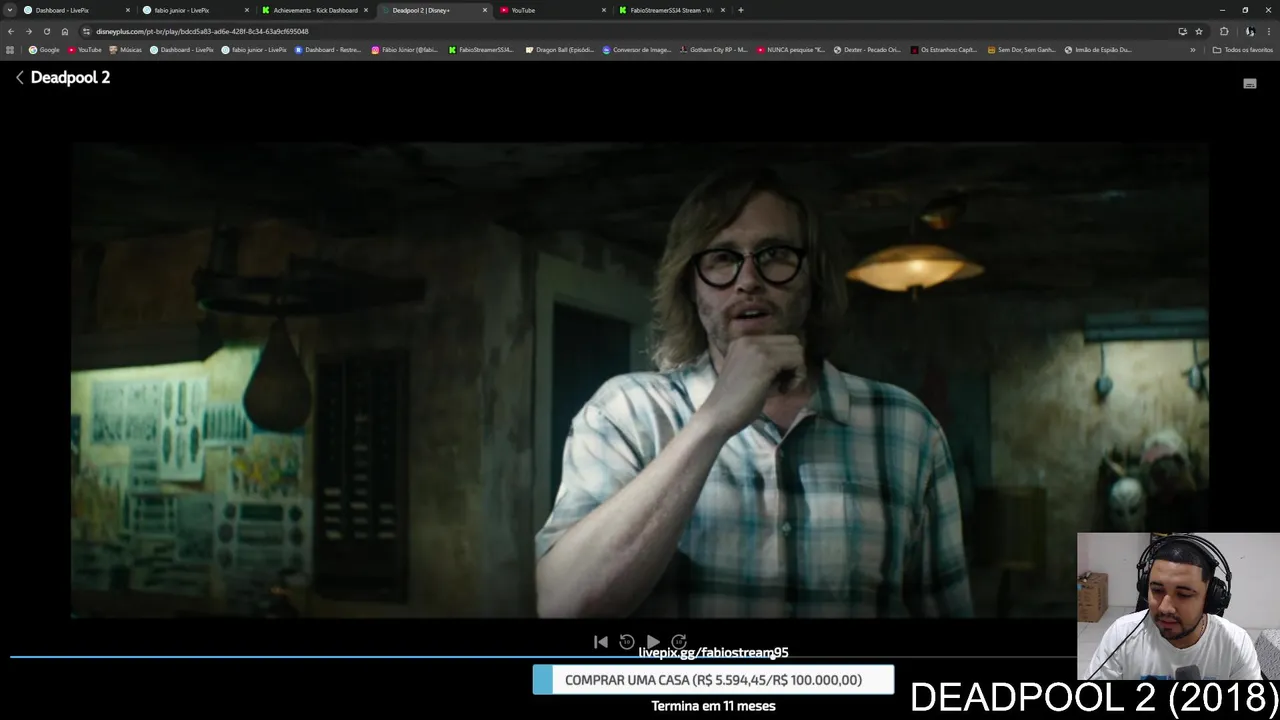
Task: Open the apps grid in bookmarks bar
Action: click(x=10, y=50)
